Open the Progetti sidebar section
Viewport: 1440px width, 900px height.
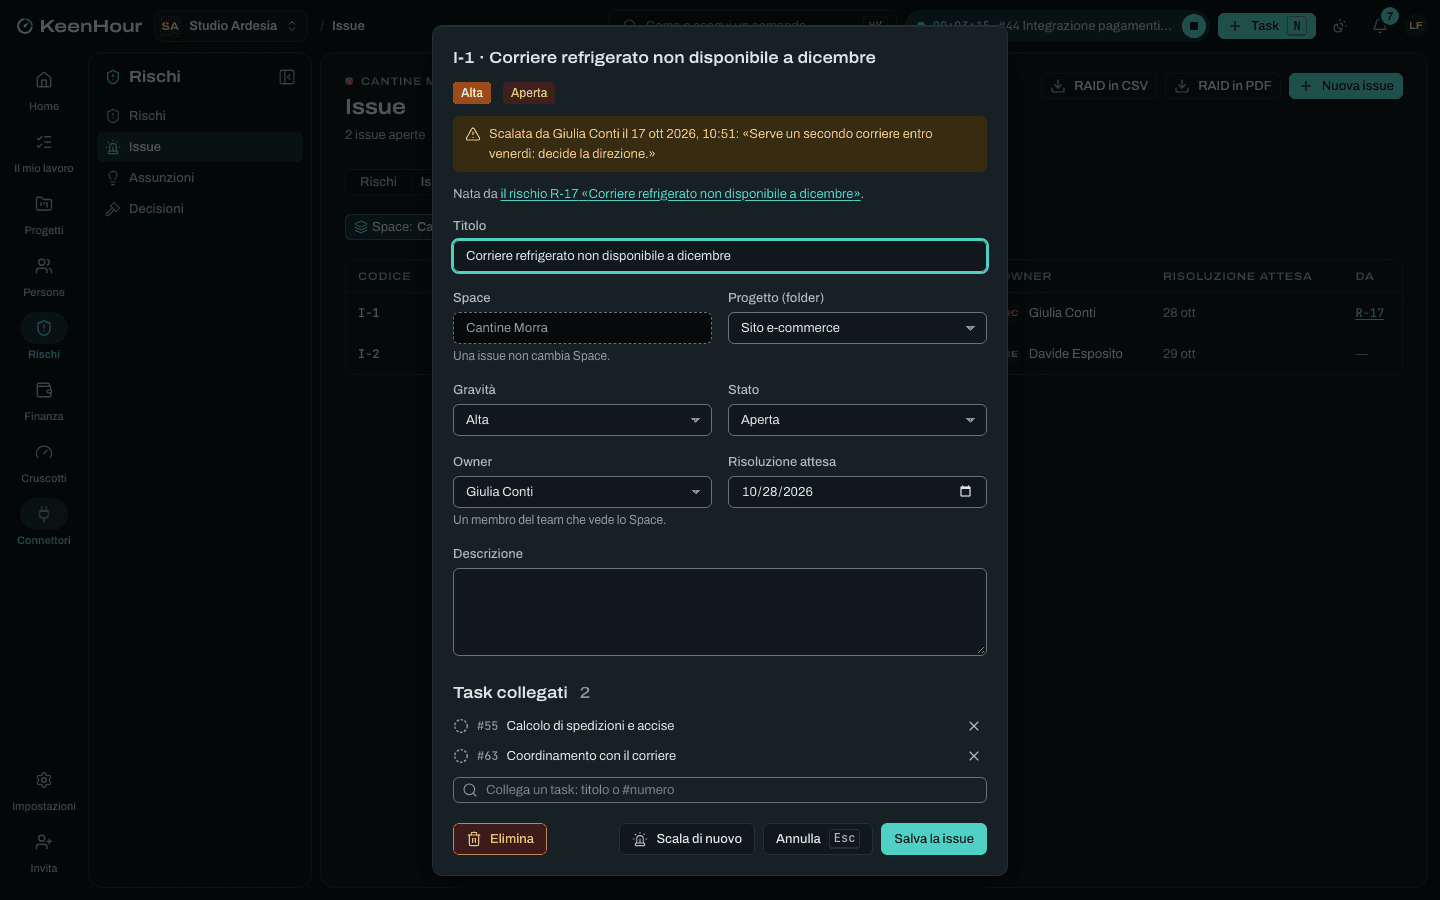44,215
